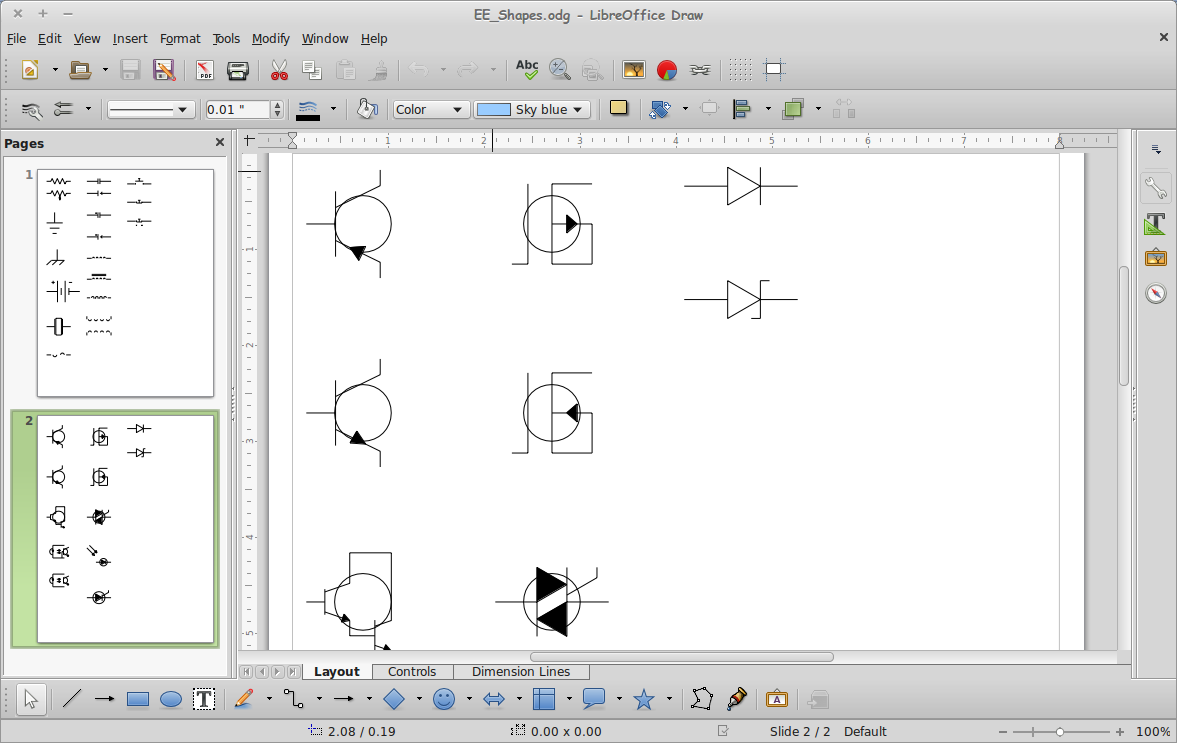The height and width of the screenshot is (743, 1177).
Task: Select the Callouts speech bubble tool
Action: [594, 699]
